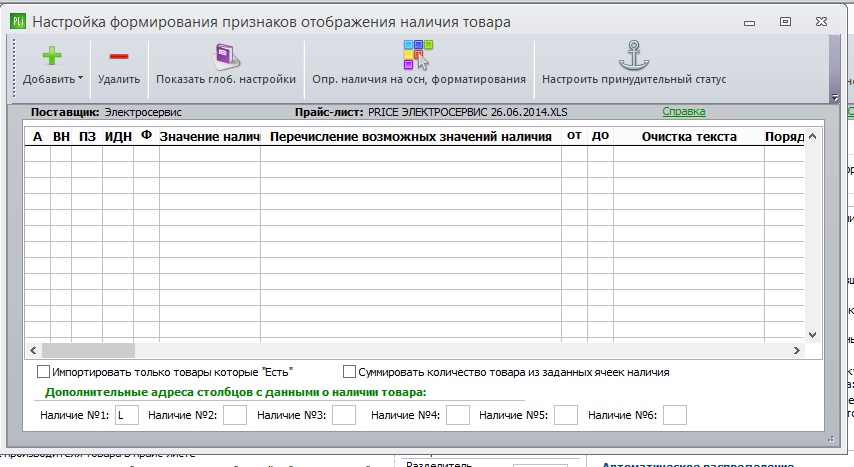Click the Наличие №2 input field

coord(235,415)
